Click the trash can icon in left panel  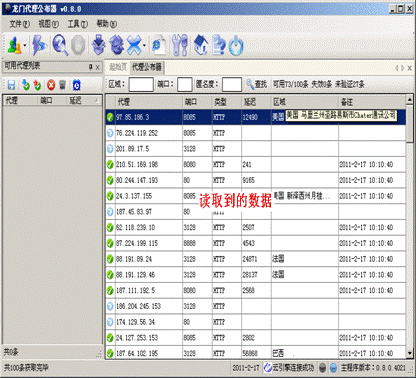pyautogui.click(x=62, y=85)
